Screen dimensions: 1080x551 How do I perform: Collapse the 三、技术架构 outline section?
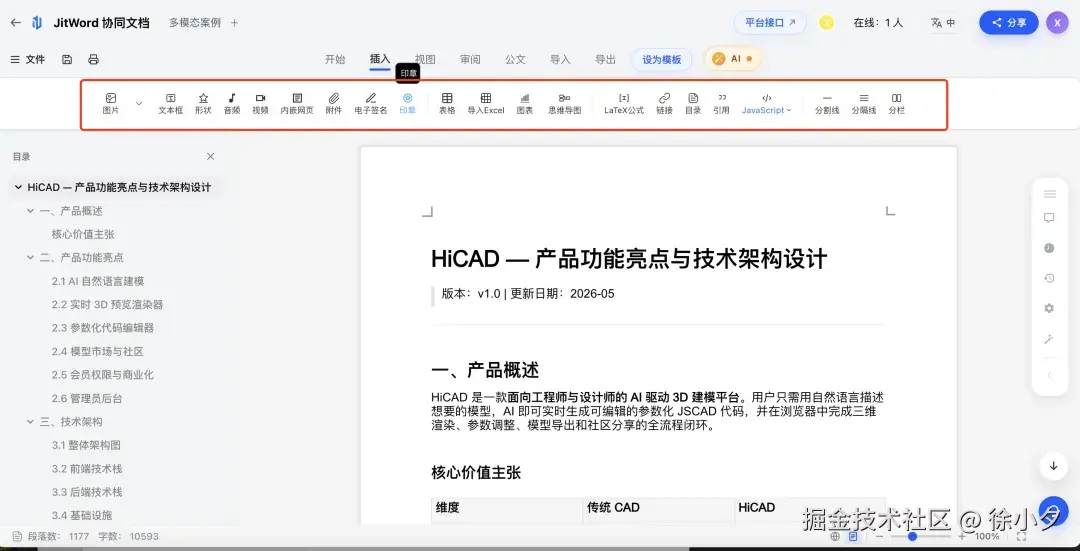pos(30,422)
